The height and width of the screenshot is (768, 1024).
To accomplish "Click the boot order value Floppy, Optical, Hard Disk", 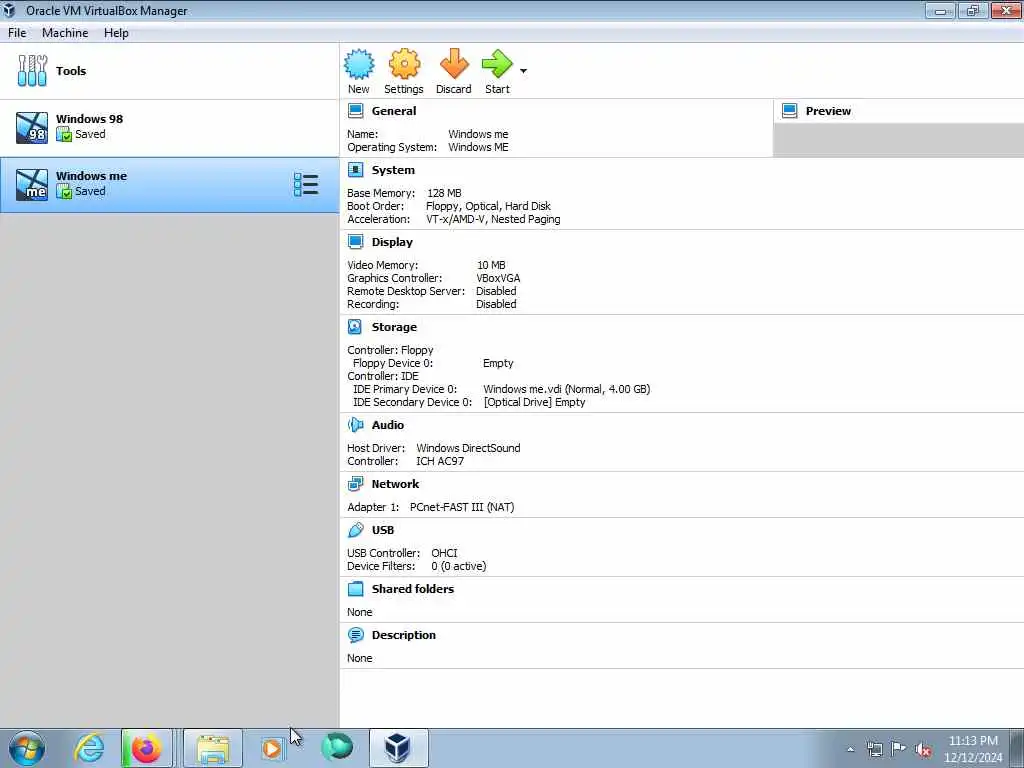I will [488, 206].
